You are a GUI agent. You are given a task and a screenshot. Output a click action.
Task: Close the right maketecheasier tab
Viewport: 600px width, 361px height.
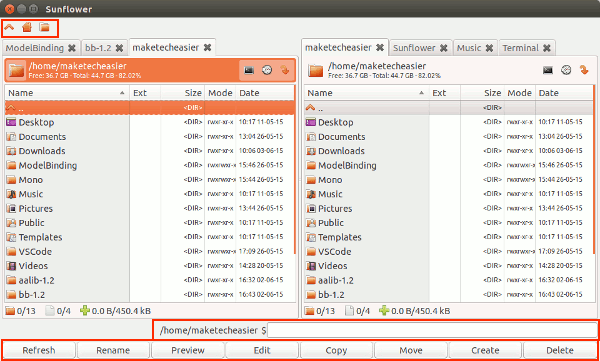coord(380,47)
